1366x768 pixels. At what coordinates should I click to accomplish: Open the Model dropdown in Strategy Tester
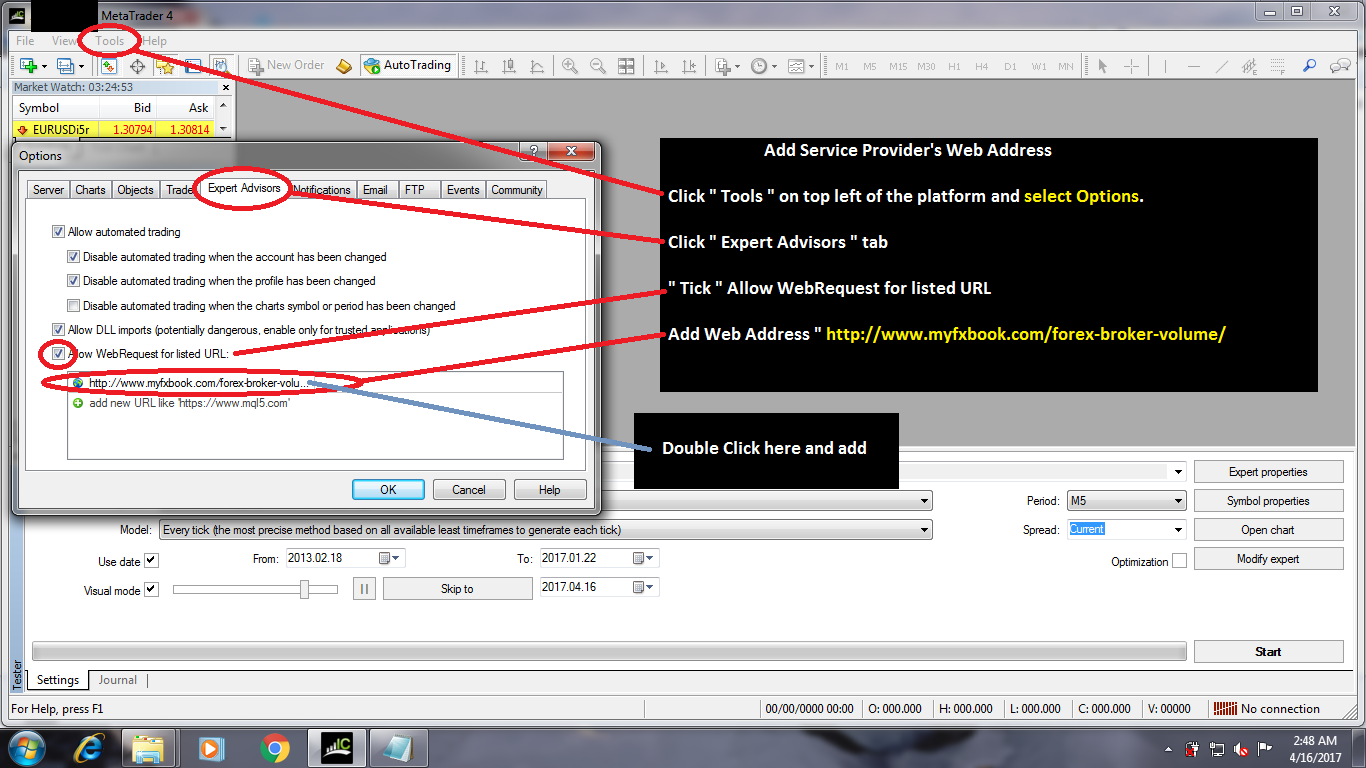tap(546, 530)
